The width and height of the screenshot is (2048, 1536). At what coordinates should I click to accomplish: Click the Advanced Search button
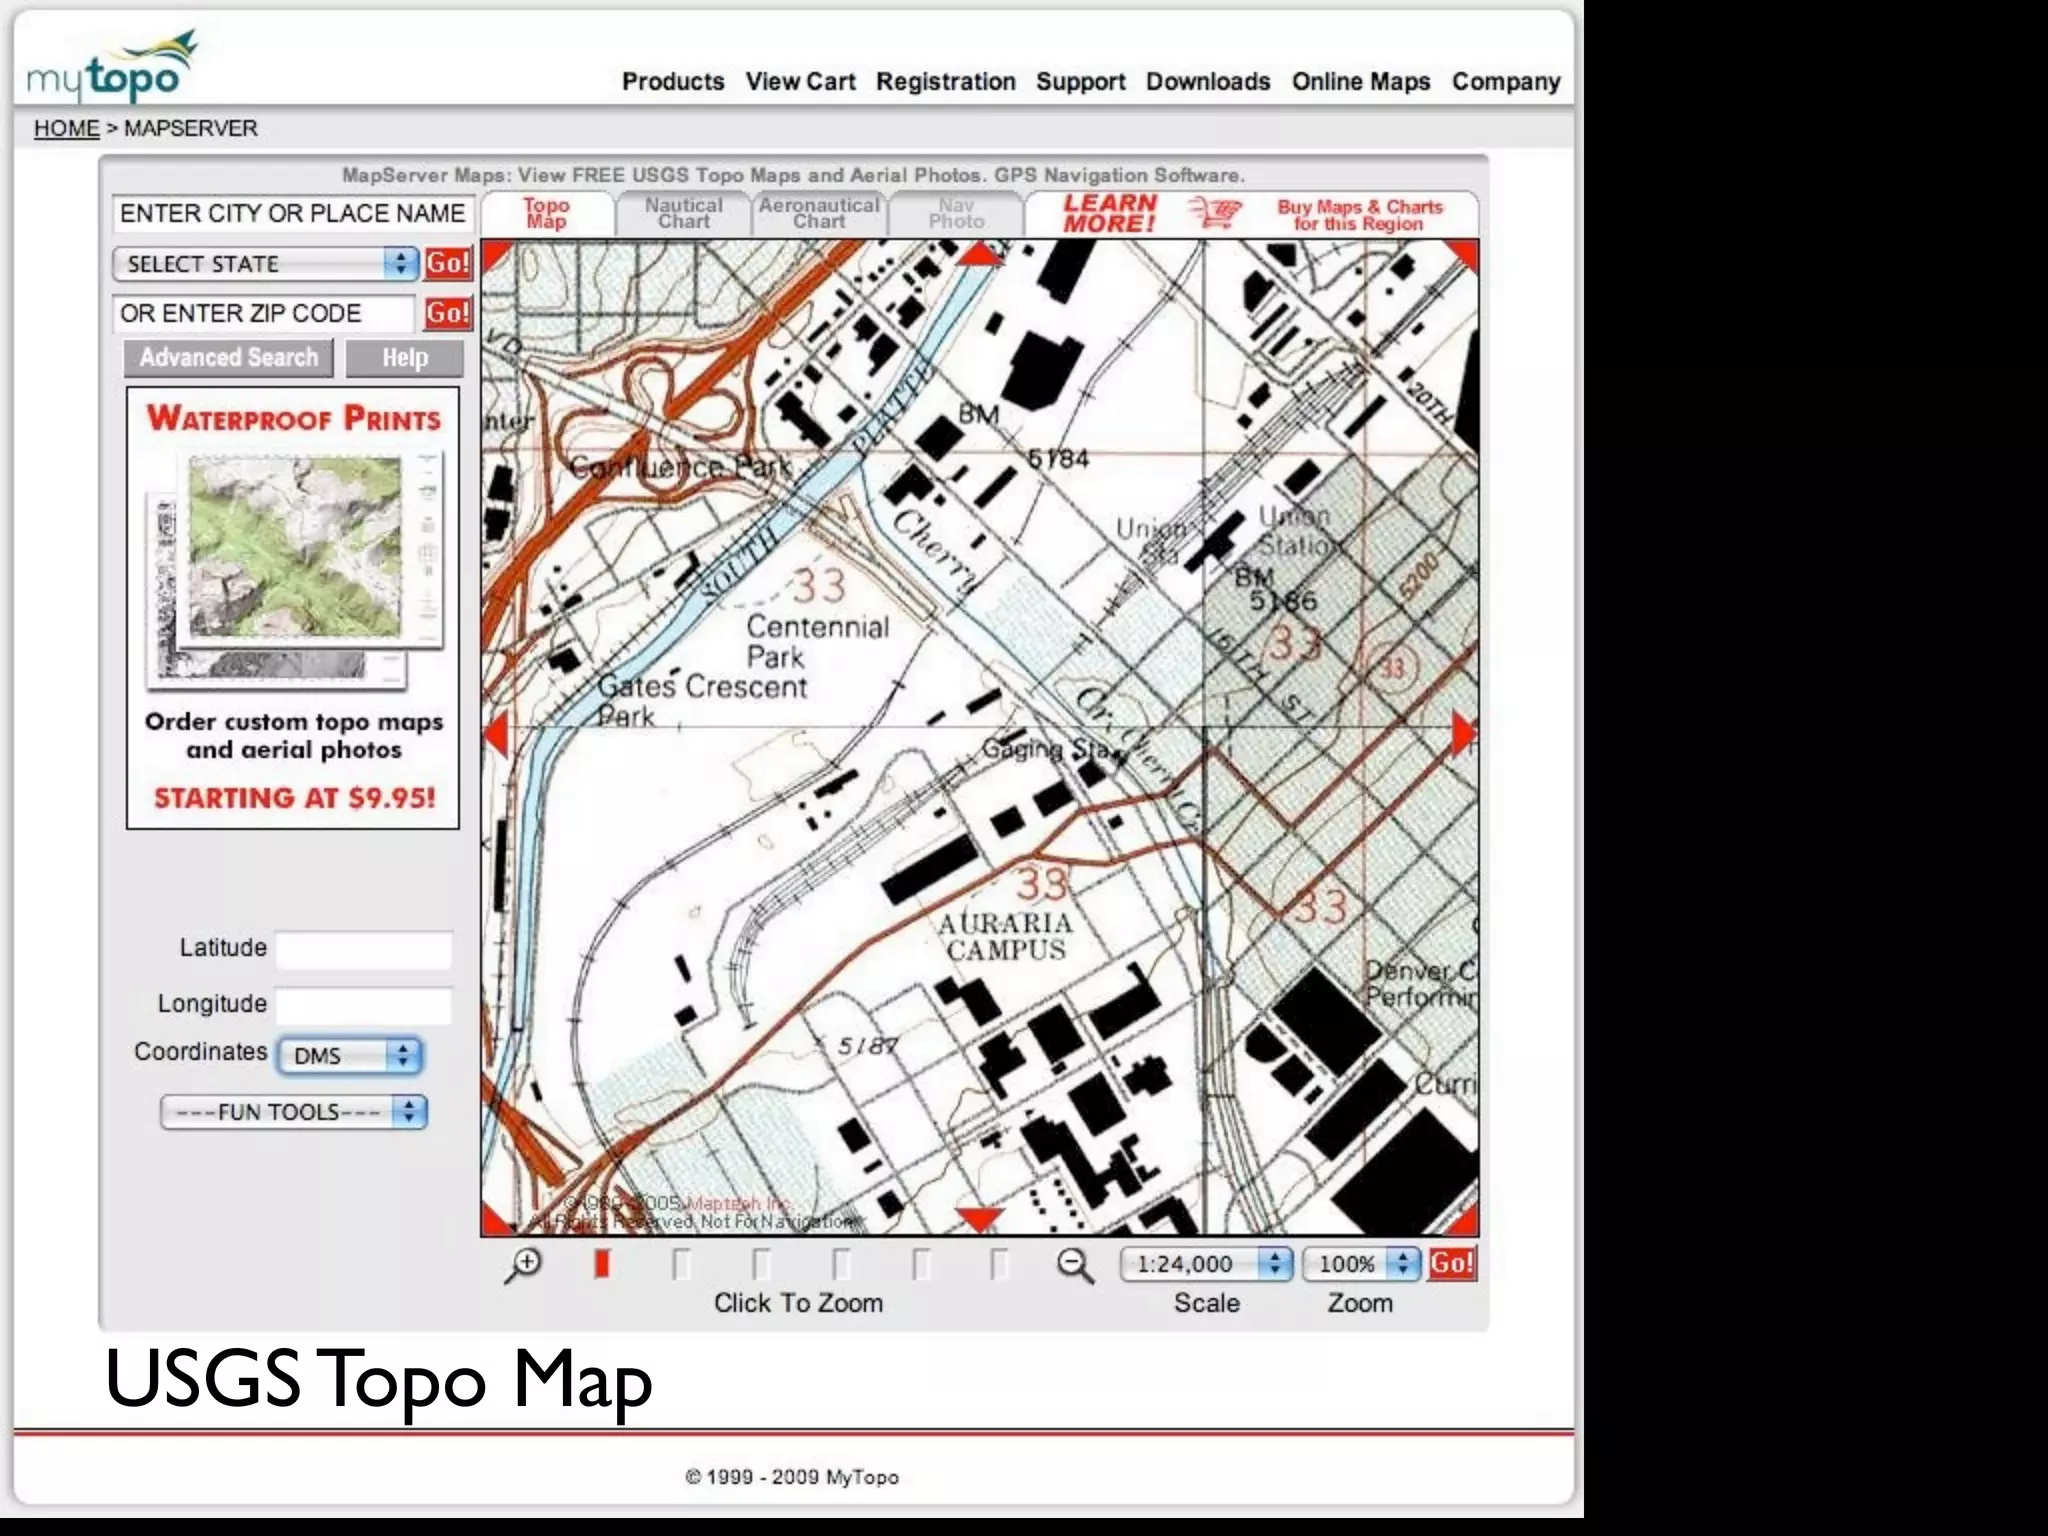coord(228,358)
